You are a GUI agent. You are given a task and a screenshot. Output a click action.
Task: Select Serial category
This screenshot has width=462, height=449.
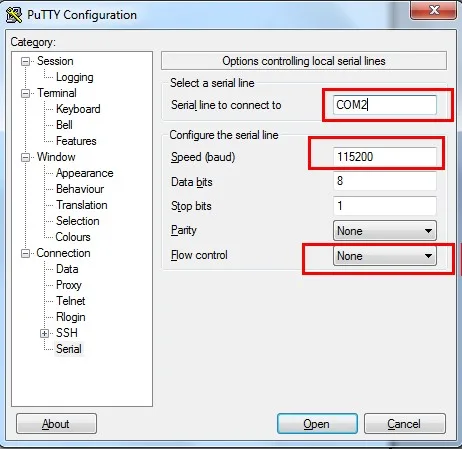point(69,349)
